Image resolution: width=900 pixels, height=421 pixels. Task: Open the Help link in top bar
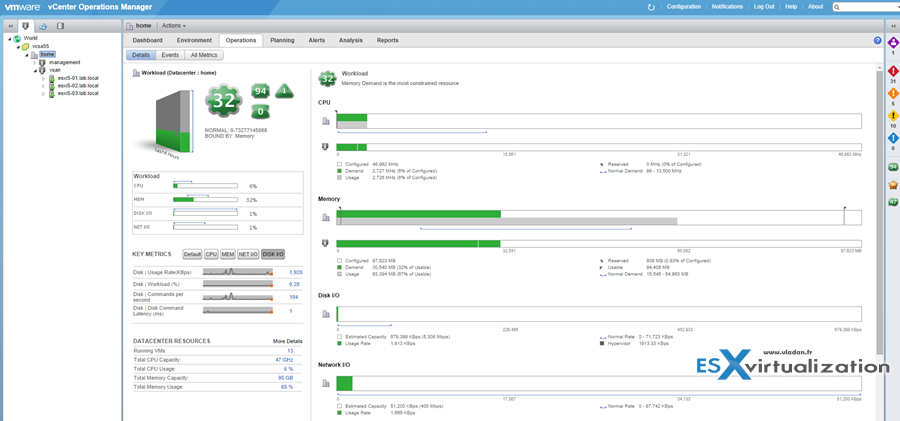coord(791,7)
